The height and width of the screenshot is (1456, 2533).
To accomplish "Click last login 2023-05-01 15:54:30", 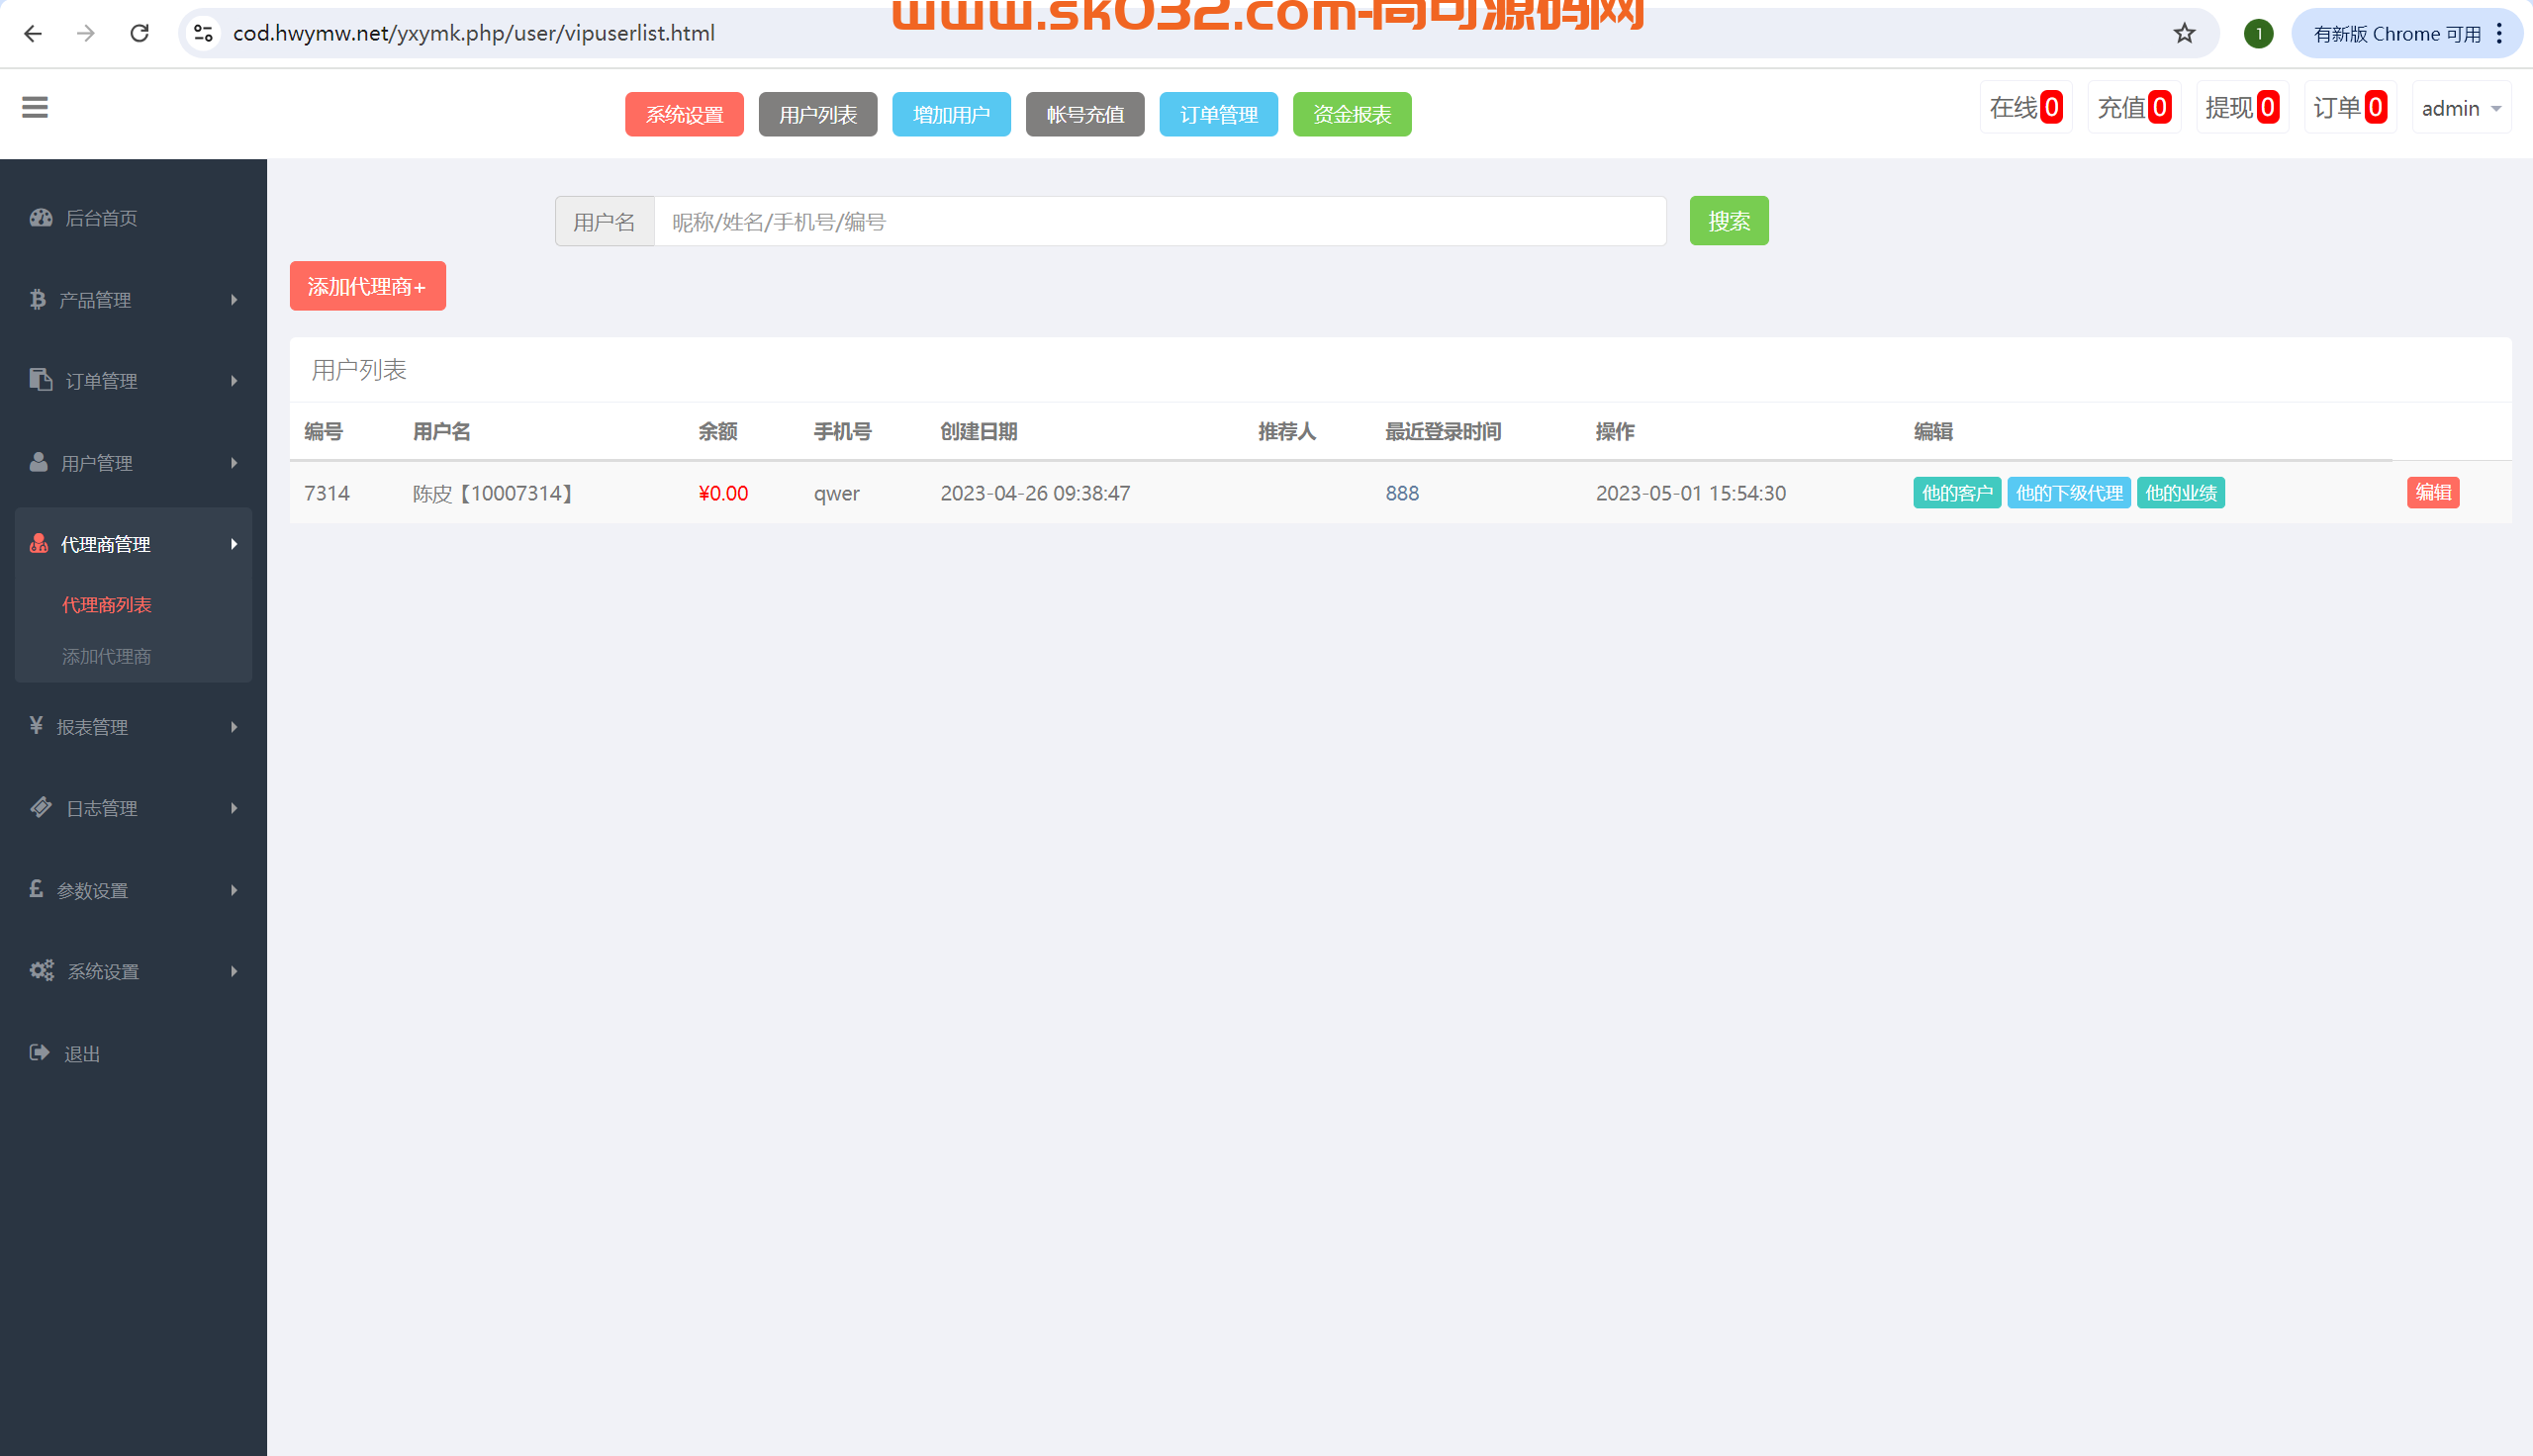I will click(x=1691, y=493).
